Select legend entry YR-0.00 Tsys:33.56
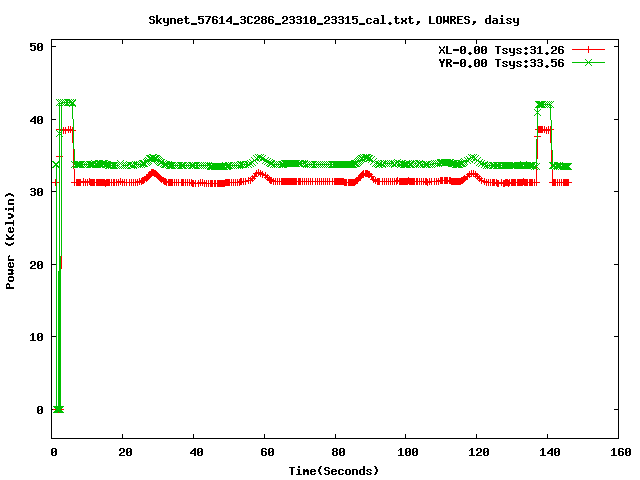 501,63
